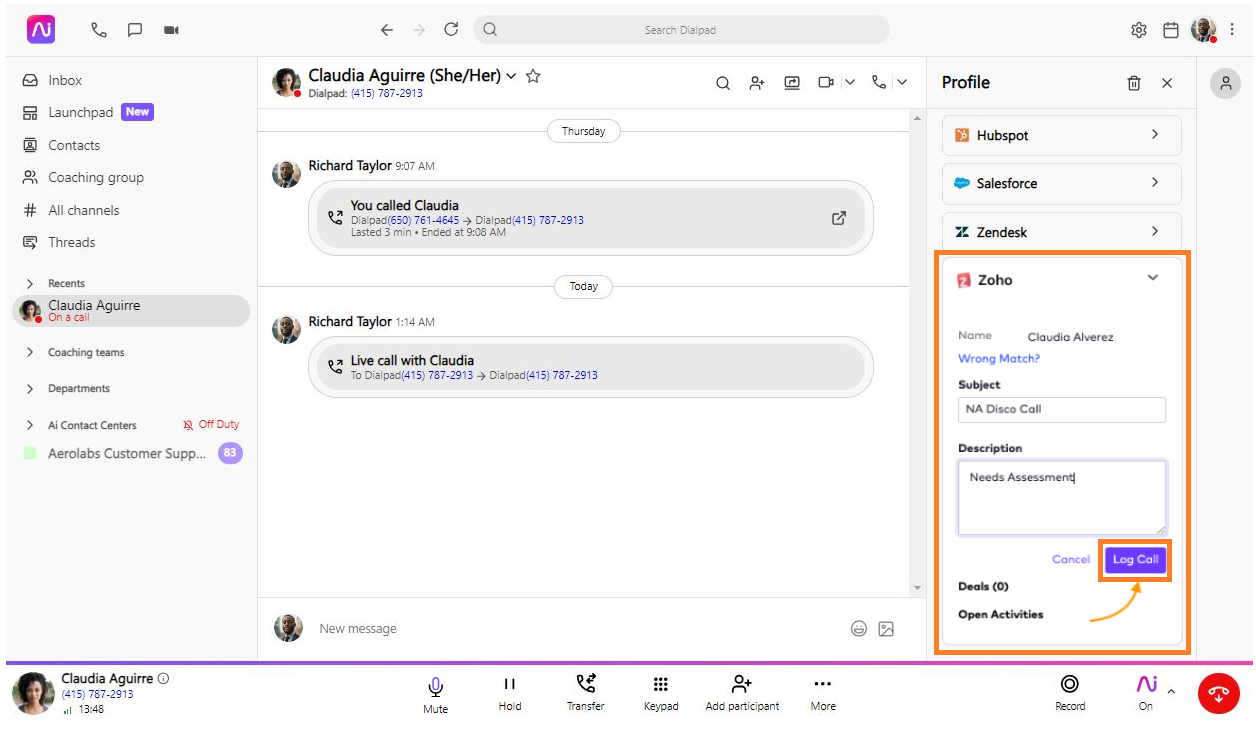Expand the Coaching teams section
1256x732 pixels.
(30, 352)
